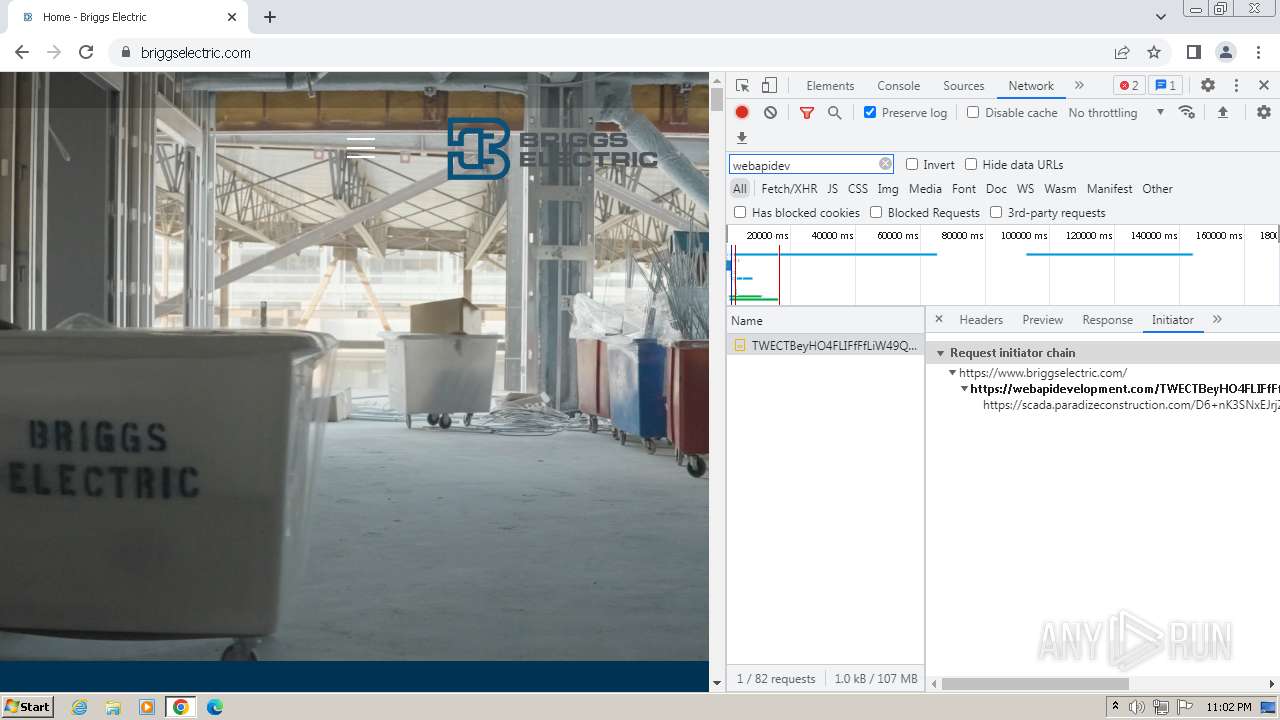Filter requests by Manifest
This screenshot has width=1280, height=720.
(x=1109, y=188)
